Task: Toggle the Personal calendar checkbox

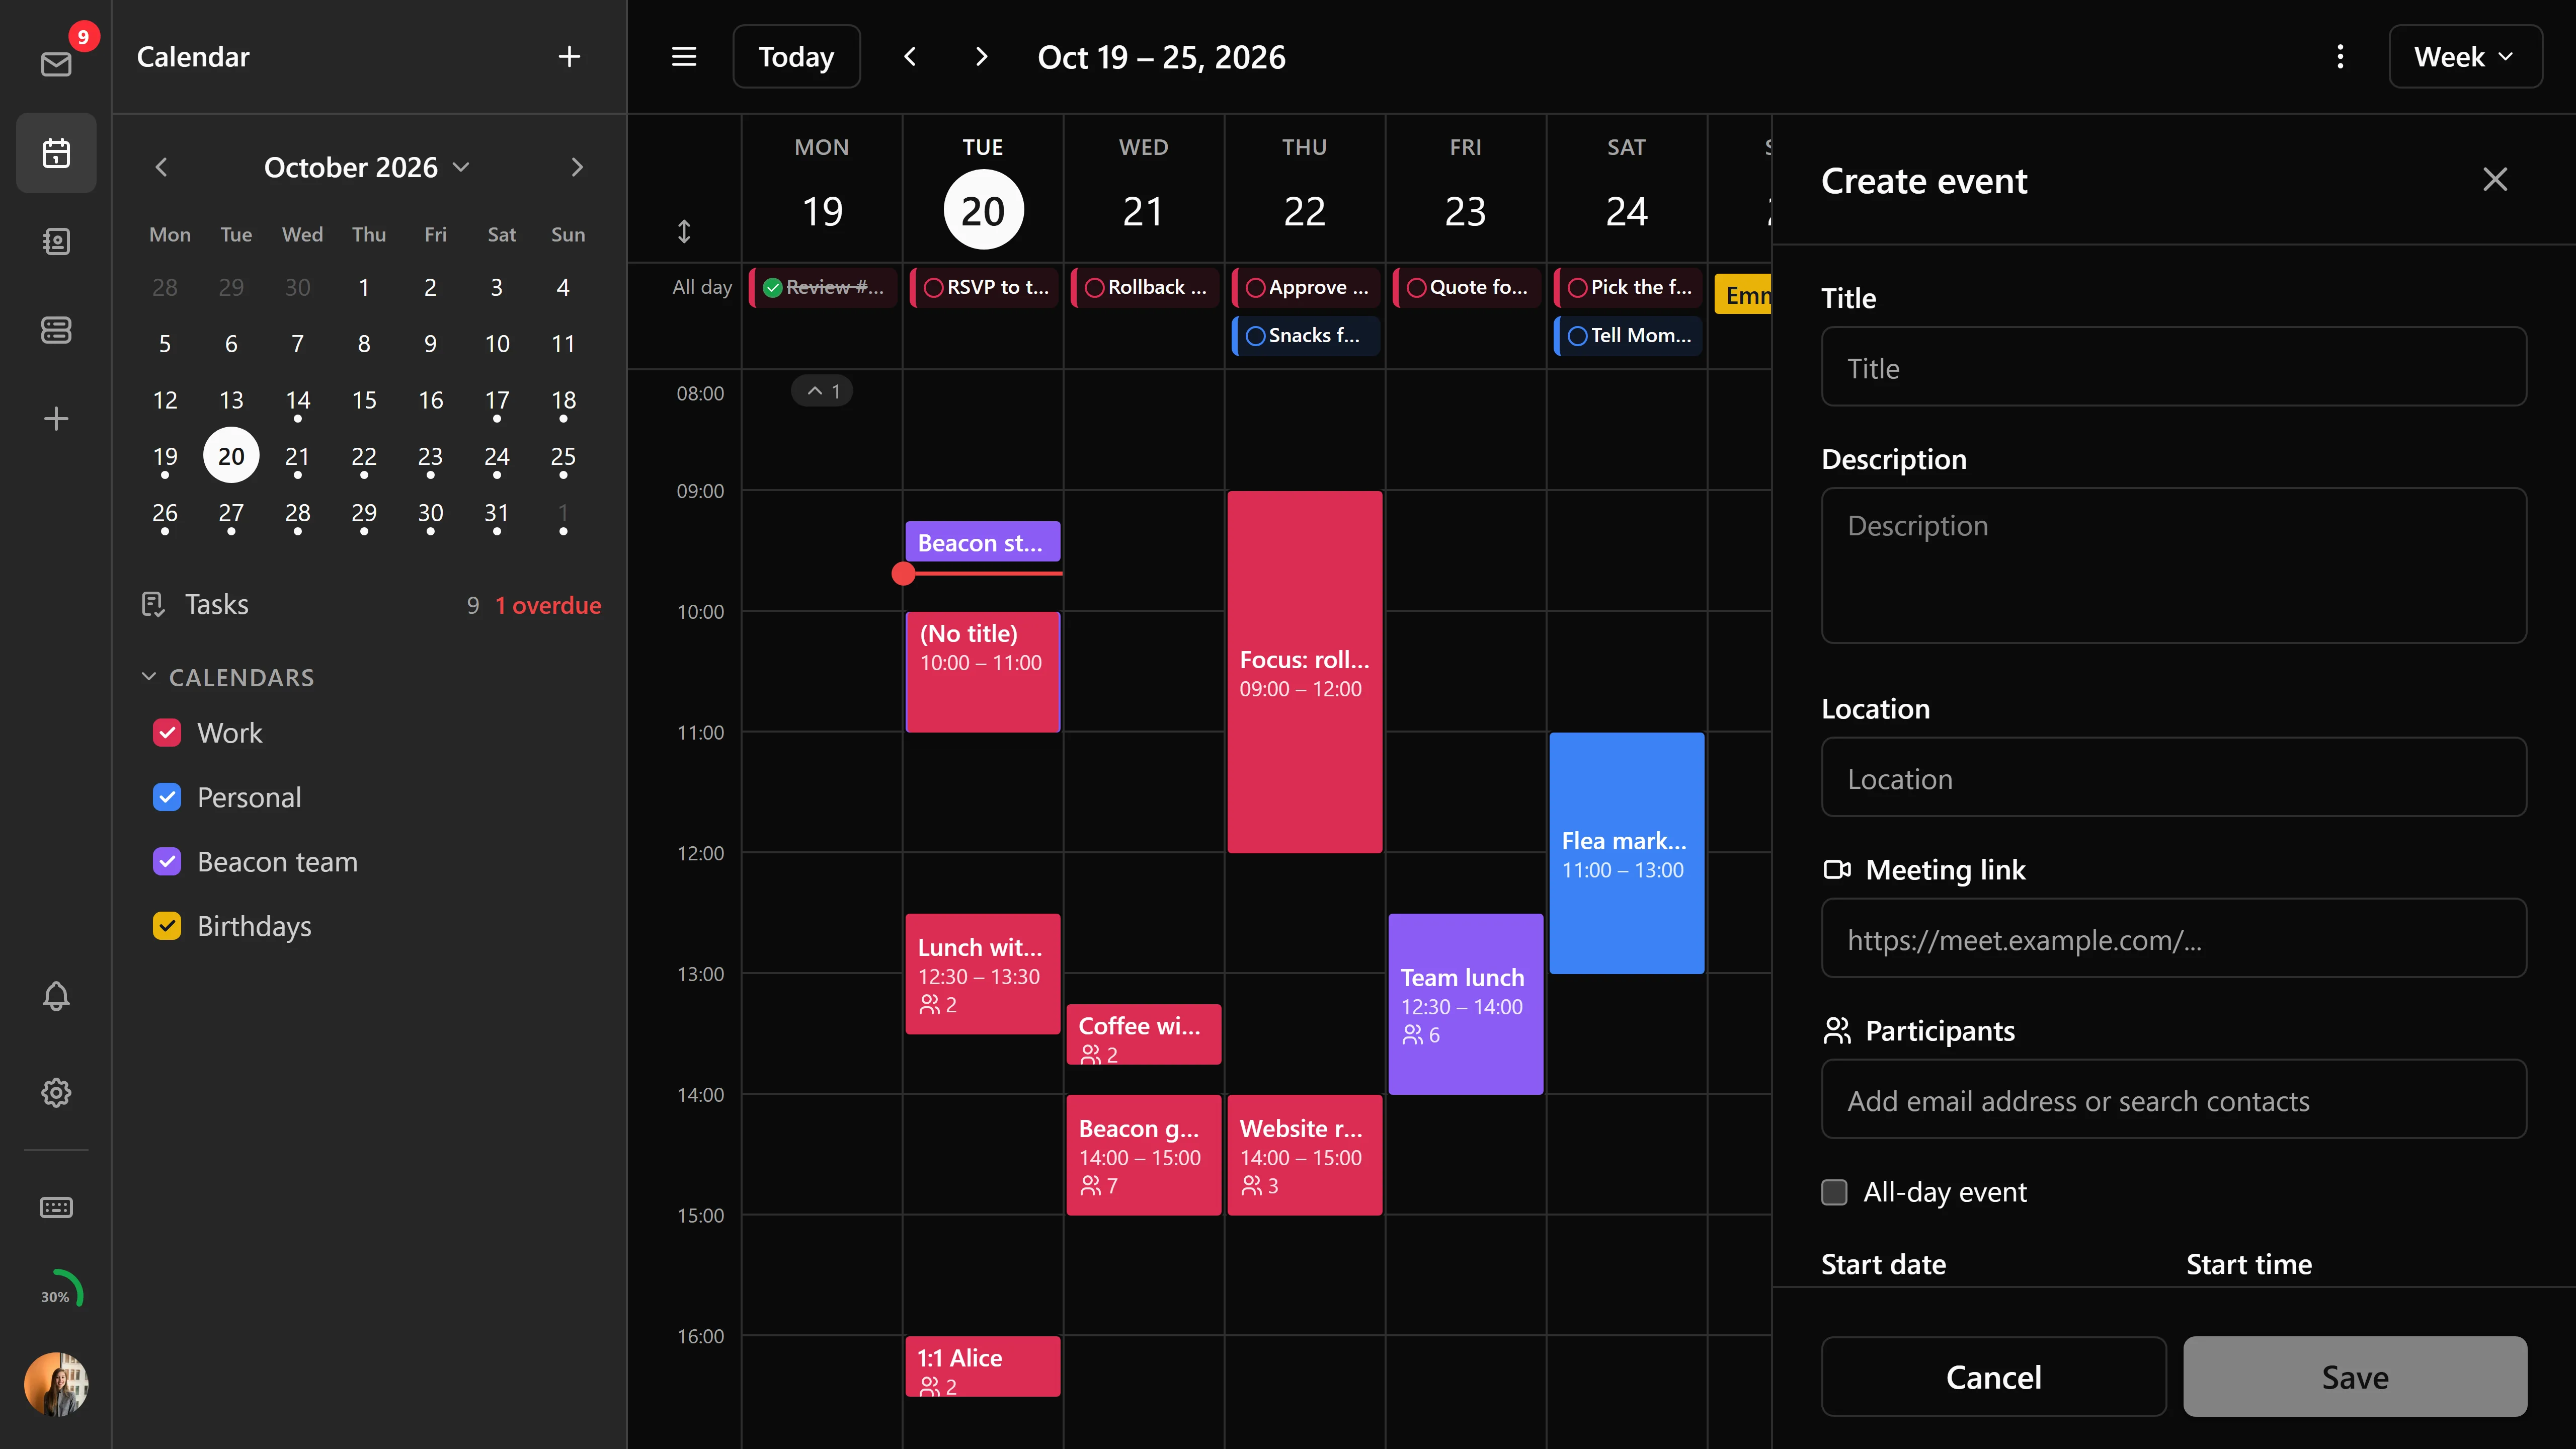Action: pyautogui.click(x=167, y=797)
